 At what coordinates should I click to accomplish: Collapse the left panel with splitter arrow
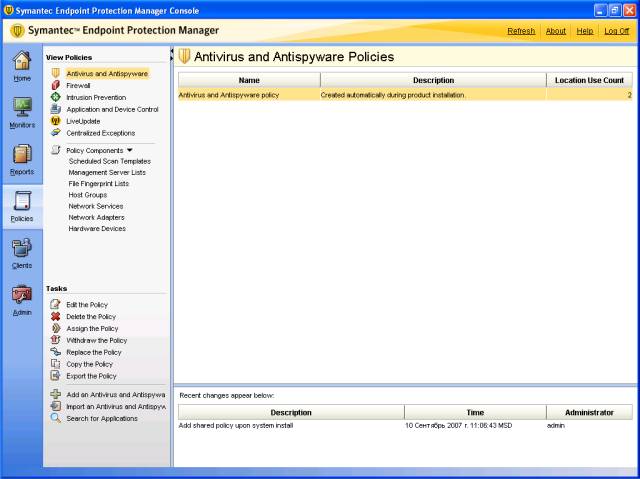click(x=172, y=51)
